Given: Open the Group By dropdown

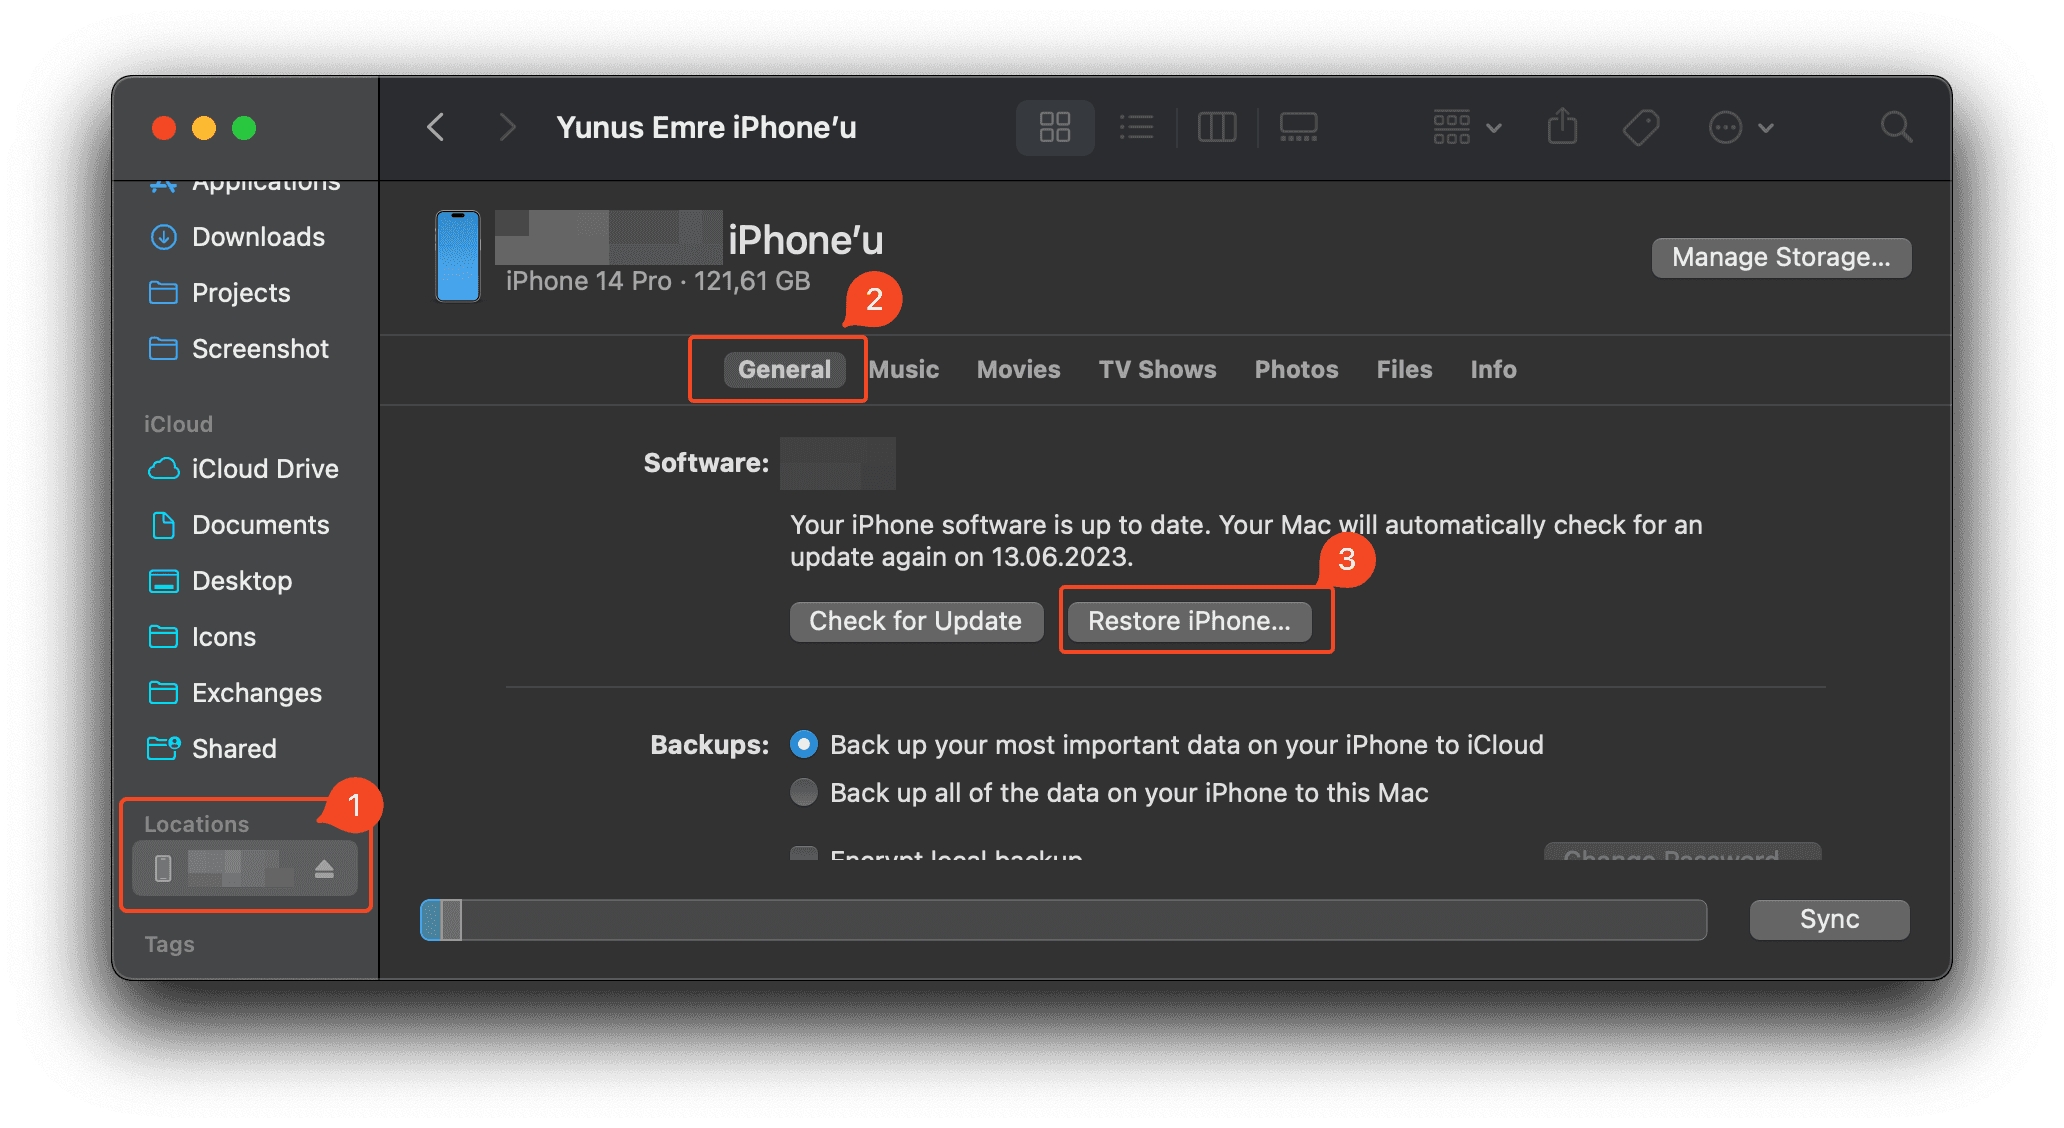Looking at the screenshot, I should [1466, 127].
